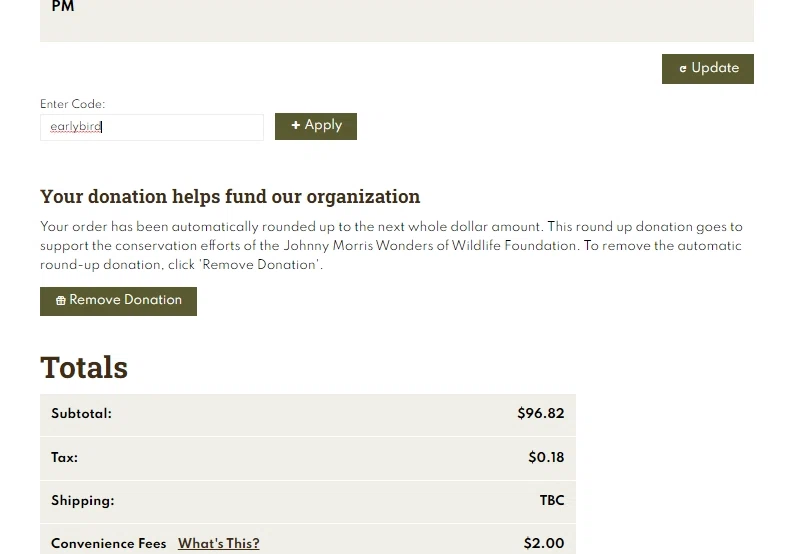Click the refresh icon on Update button
This screenshot has height=554, width=794.
(683, 69)
